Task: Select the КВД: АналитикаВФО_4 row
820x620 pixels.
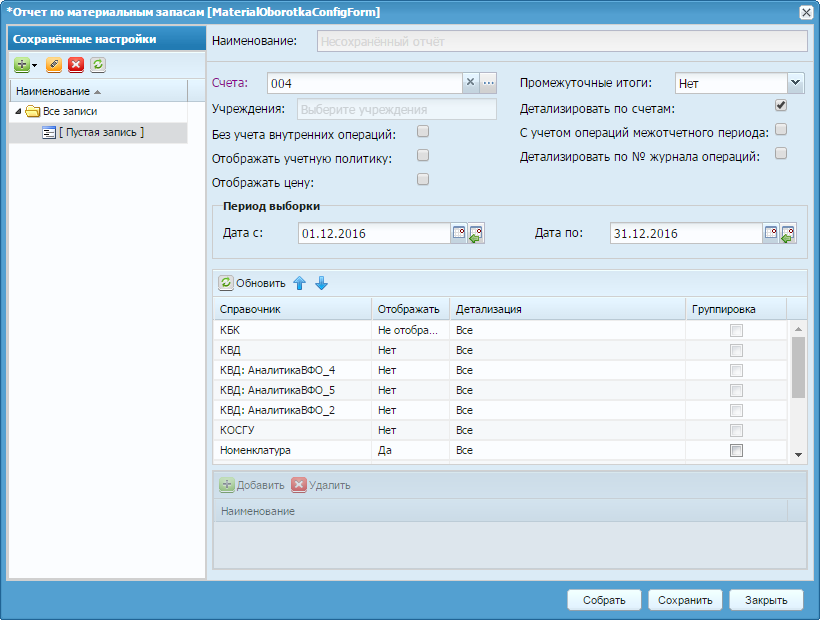Action: [500, 370]
